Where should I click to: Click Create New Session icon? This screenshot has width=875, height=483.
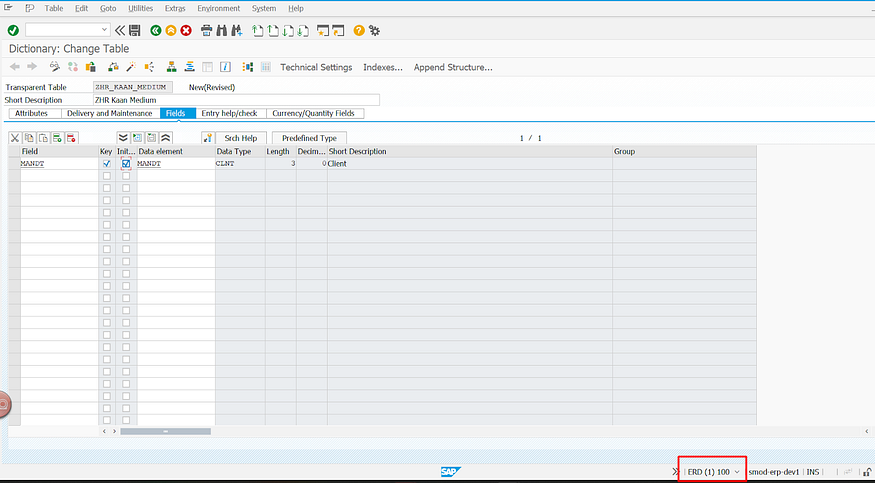(323, 30)
